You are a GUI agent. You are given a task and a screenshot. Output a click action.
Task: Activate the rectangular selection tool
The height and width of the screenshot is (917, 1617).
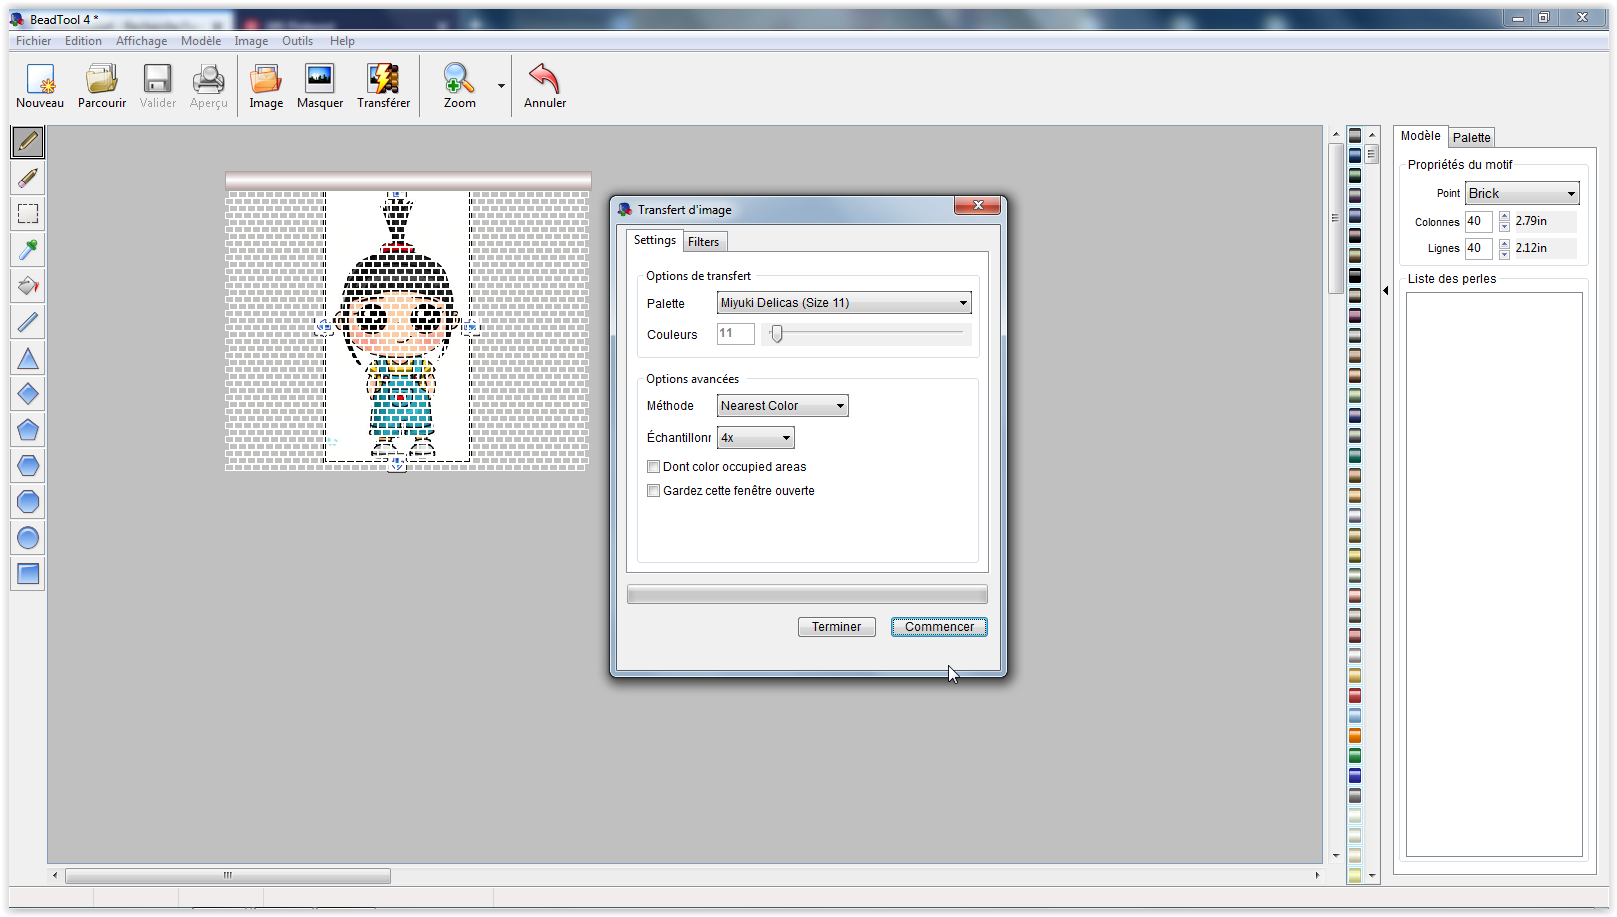tap(27, 213)
